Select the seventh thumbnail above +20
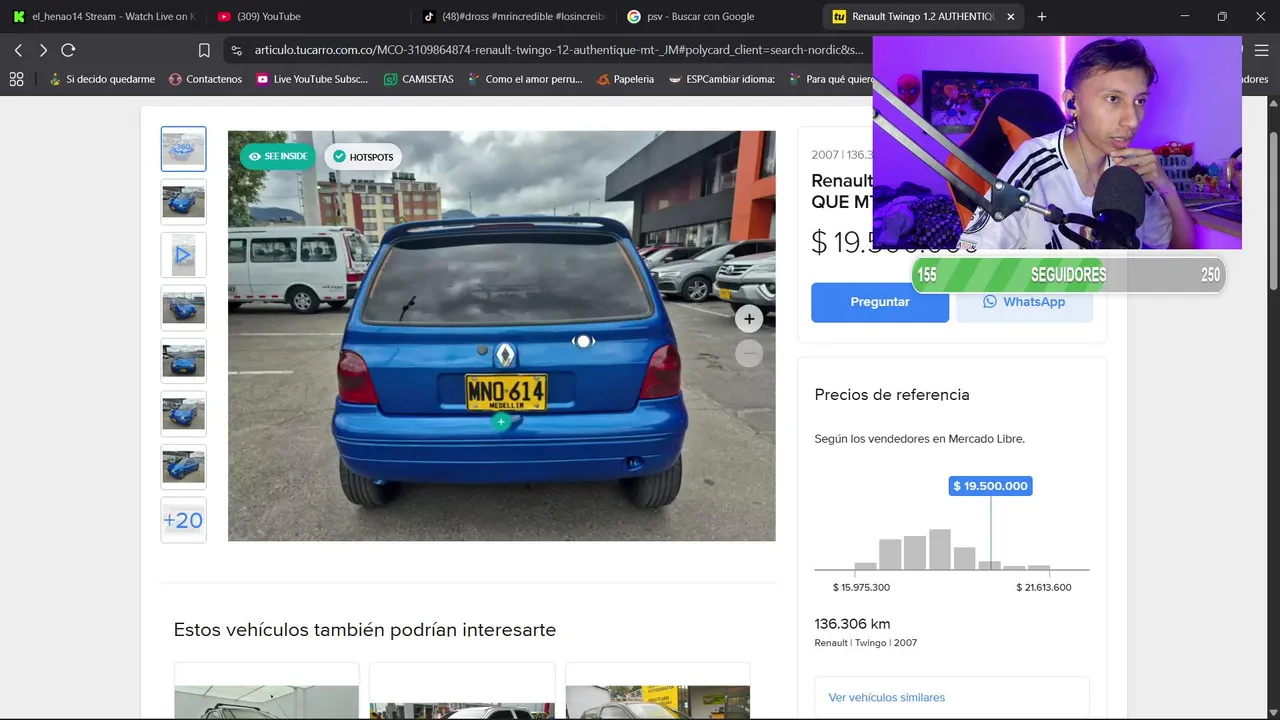The width and height of the screenshot is (1280, 720). click(x=183, y=467)
